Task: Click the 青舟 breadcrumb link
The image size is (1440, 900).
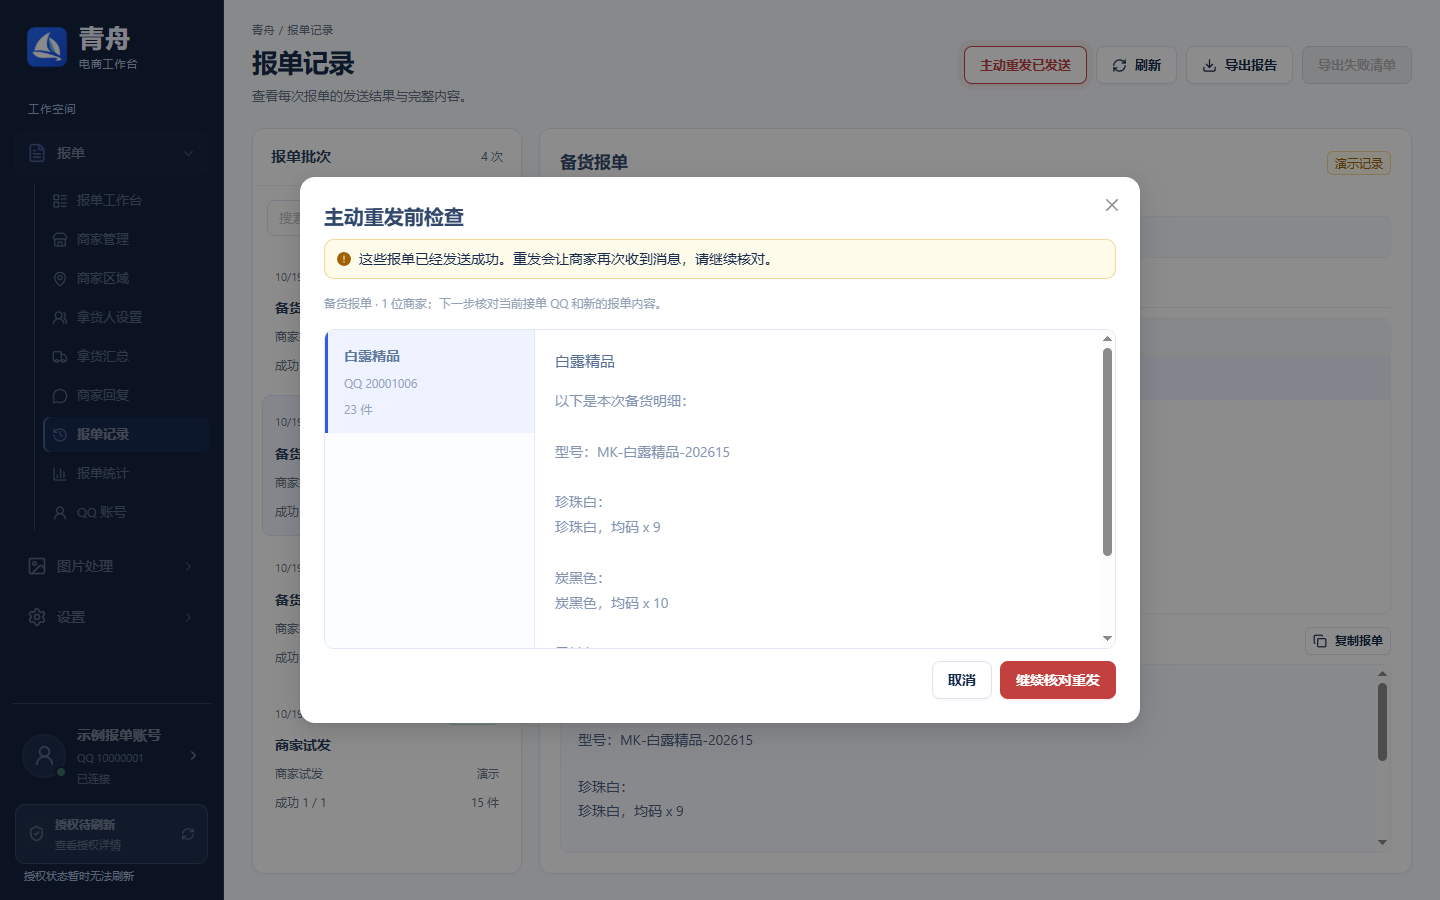Action: click(x=263, y=30)
